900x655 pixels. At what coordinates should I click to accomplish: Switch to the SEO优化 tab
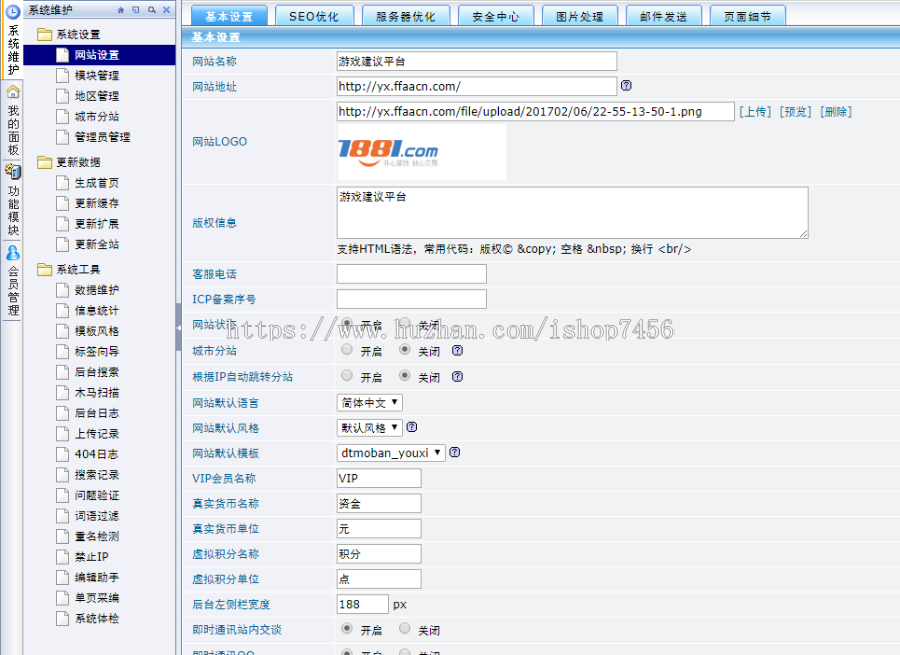click(314, 16)
